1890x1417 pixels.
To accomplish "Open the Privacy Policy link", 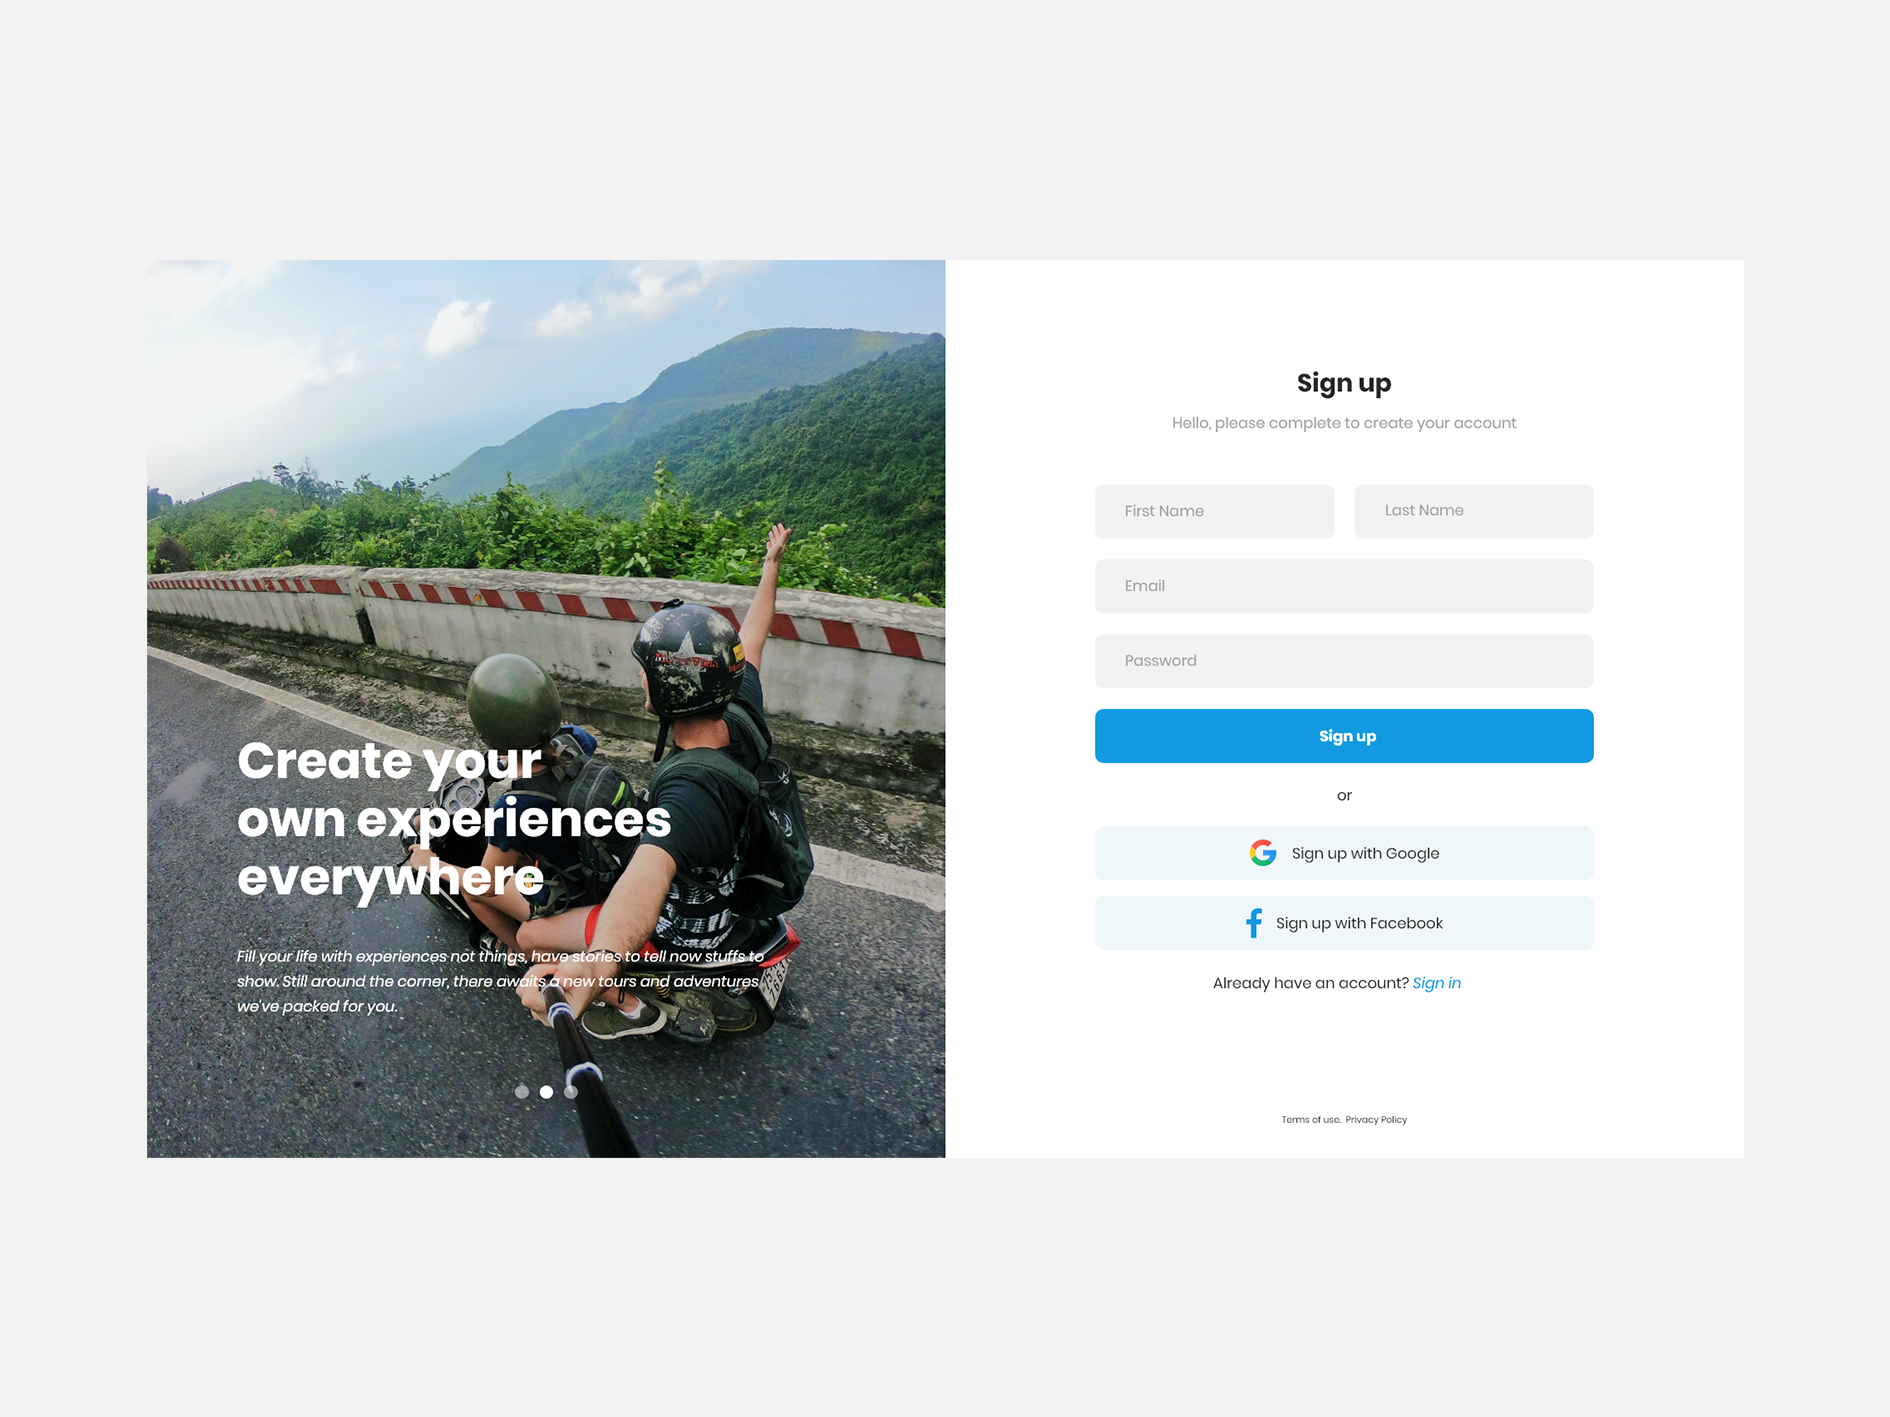I will (x=1376, y=1120).
